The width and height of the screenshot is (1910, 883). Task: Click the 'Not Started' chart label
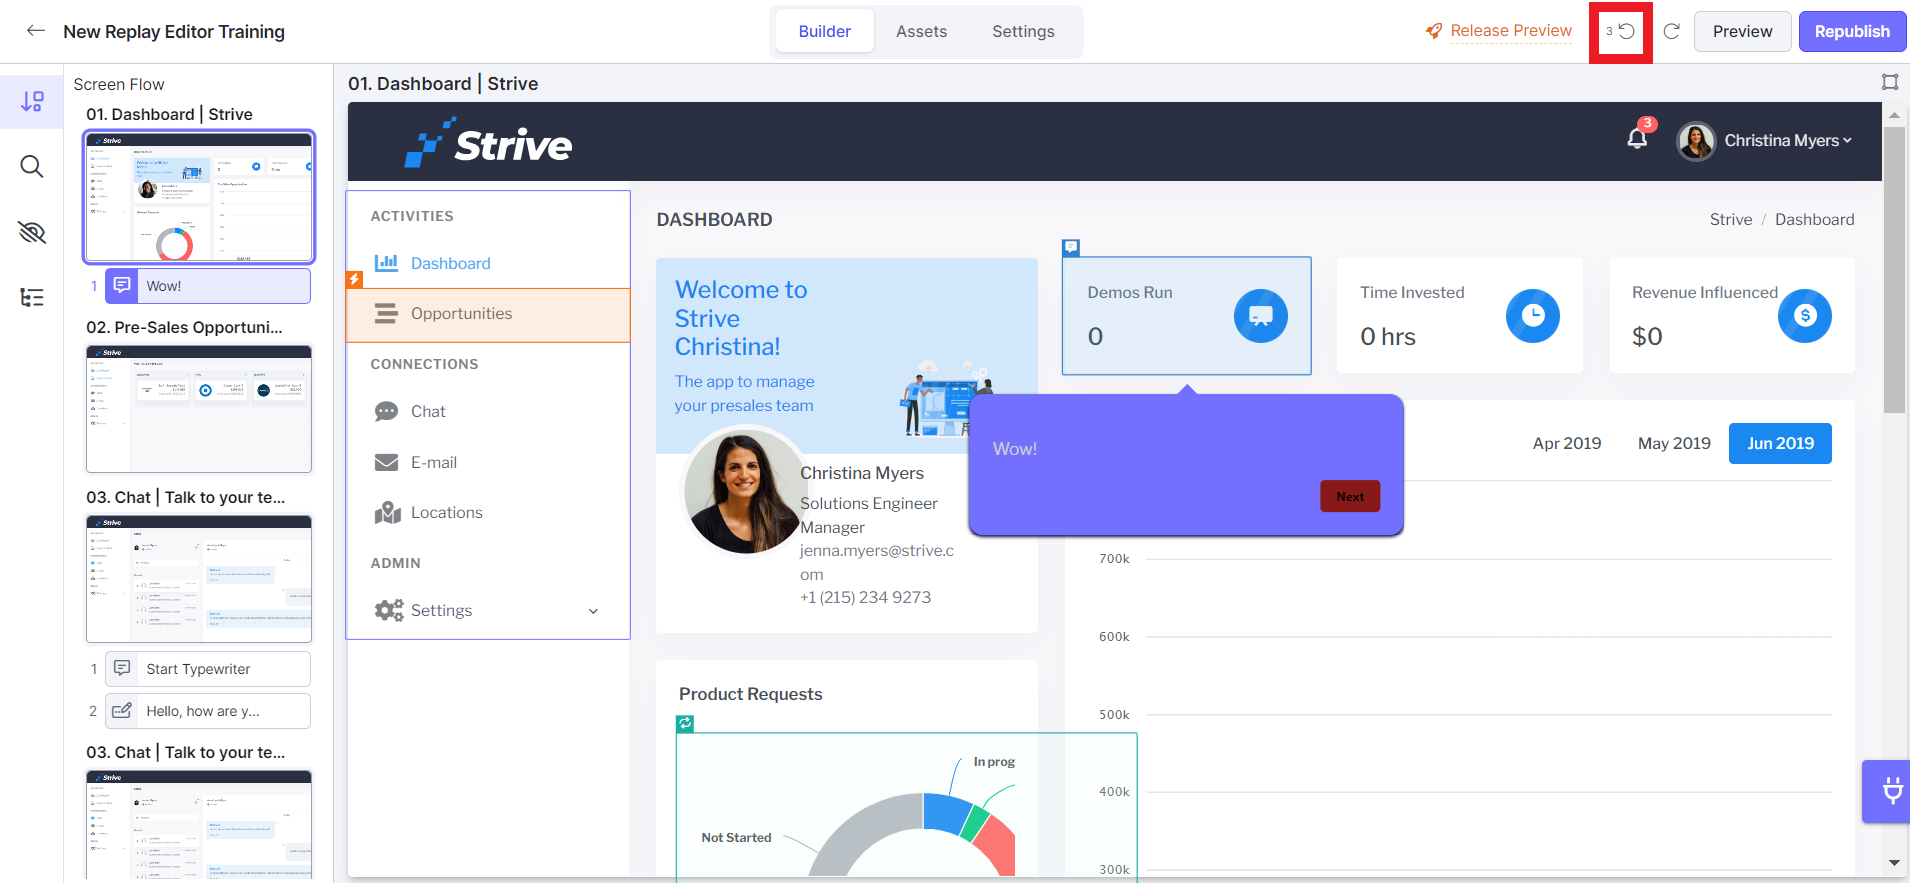pos(736,838)
